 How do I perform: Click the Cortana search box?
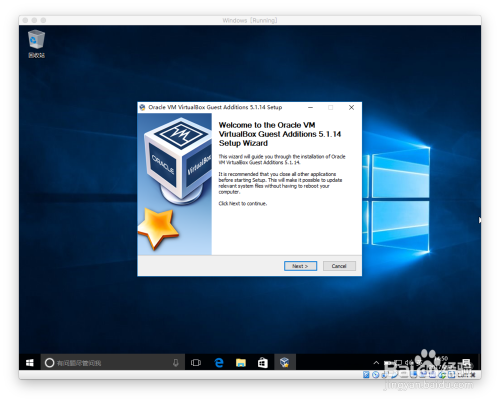113,363
